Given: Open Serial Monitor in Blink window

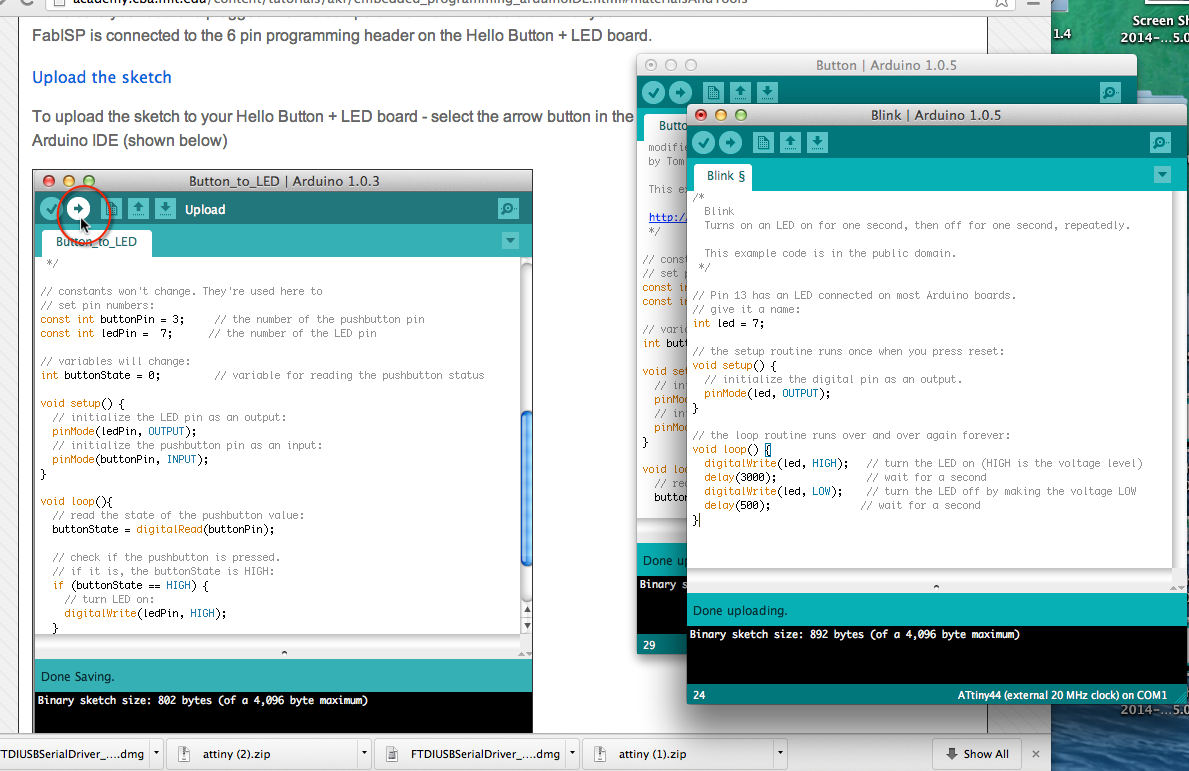Looking at the screenshot, I should tap(1160, 143).
